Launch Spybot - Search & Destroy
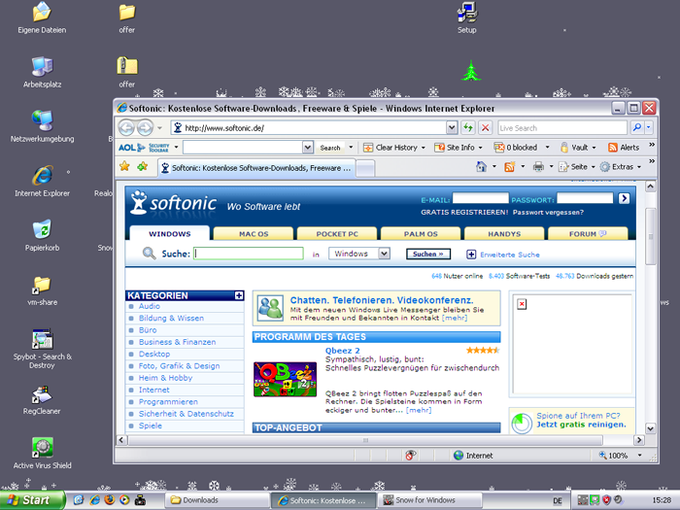This screenshot has width=680, height=510. coord(42,349)
